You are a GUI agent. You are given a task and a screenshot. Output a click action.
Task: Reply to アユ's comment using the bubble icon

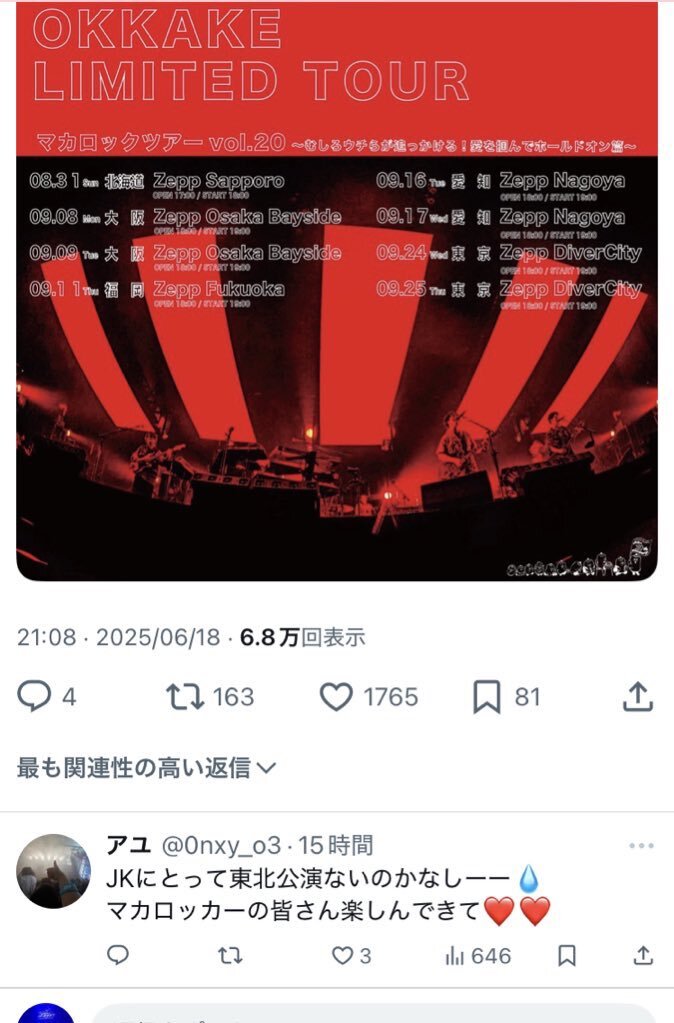click(117, 955)
